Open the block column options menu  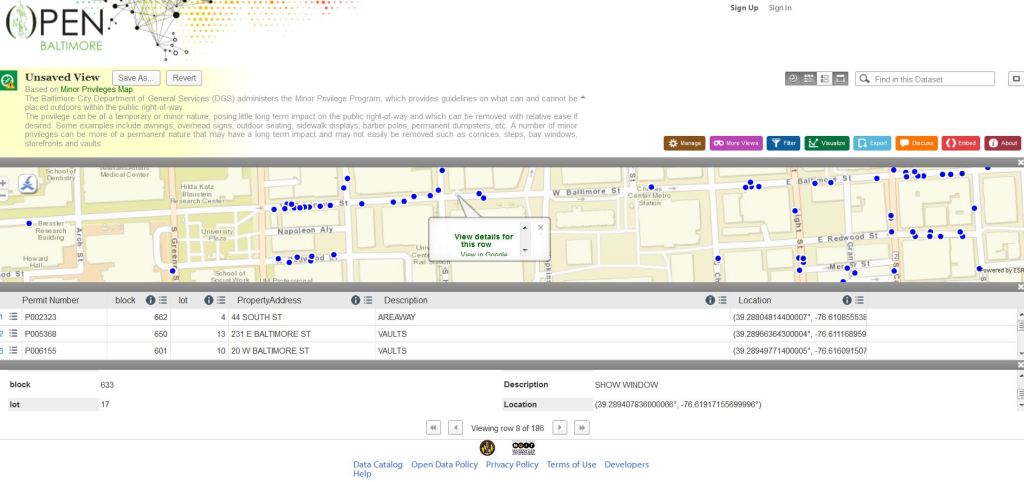click(163, 300)
